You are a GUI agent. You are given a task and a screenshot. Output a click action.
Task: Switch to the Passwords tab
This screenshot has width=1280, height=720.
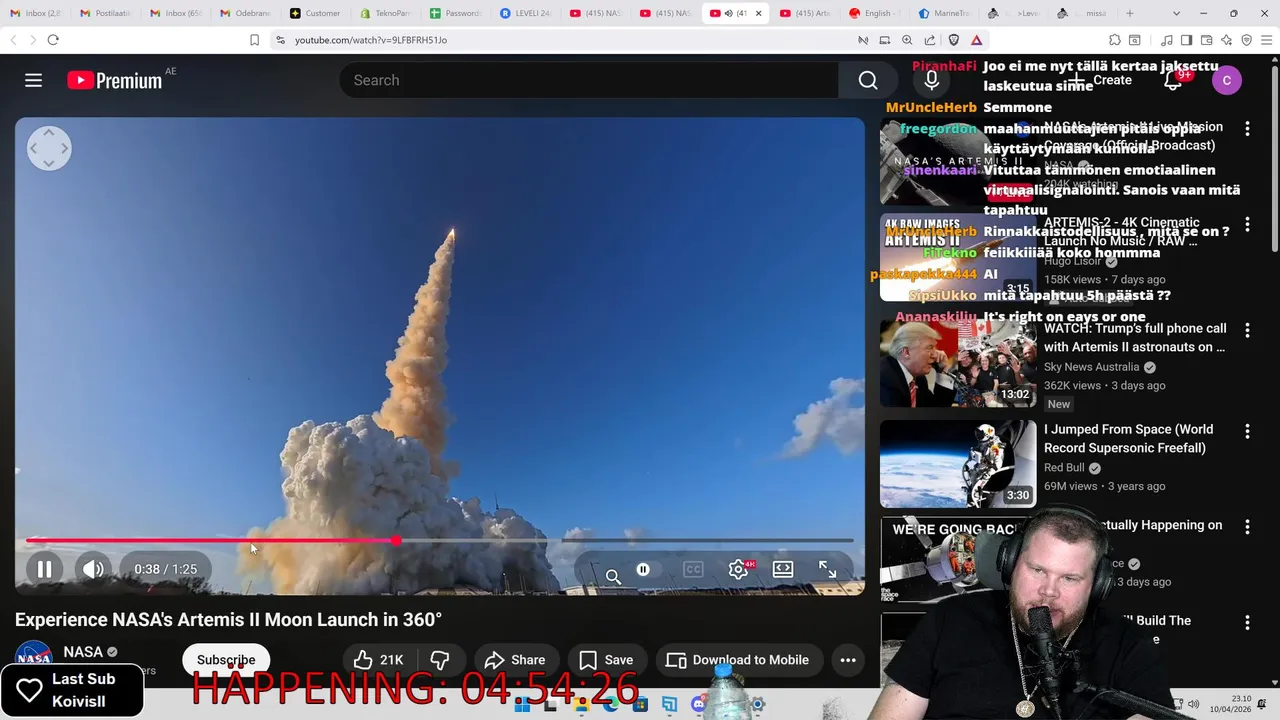coord(455,13)
